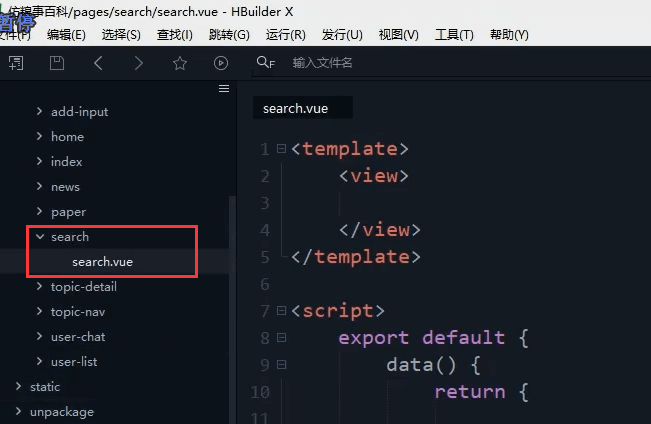Fold the export default block on line 8
This screenshot has width=651, height=424.
pos(281,338)
